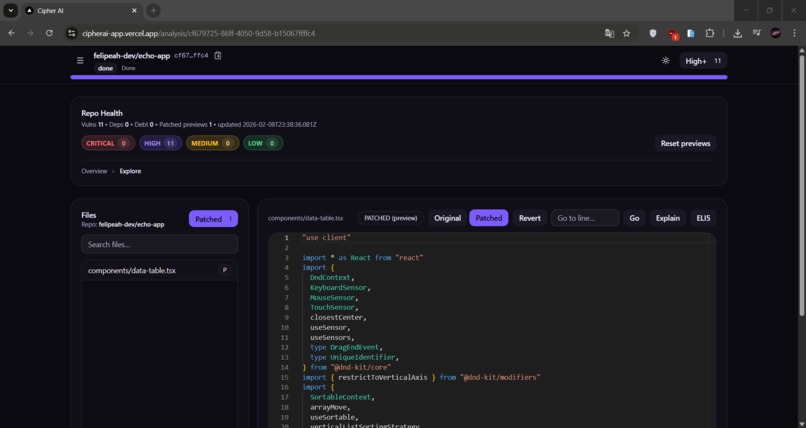806x428 pixels.
Task: Switch to the Original code view
Action: tap(447, 218)
